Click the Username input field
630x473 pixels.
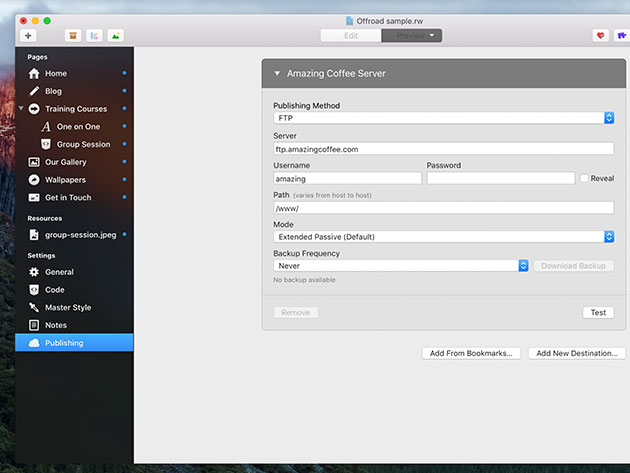coord(348,178)
